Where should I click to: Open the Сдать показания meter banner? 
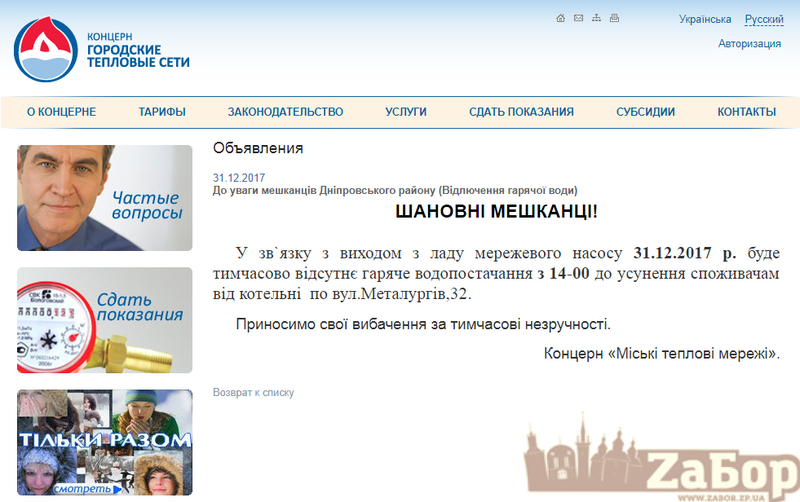tap(105, 320)
